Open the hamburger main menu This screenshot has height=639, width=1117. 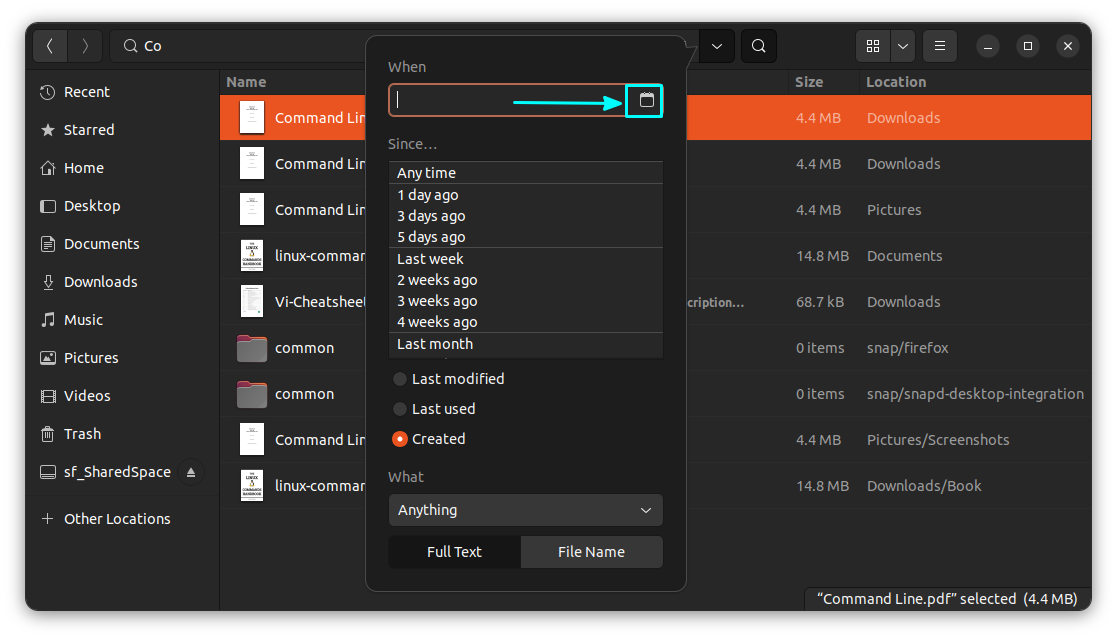pyautogui.click(x=939, y=46)
